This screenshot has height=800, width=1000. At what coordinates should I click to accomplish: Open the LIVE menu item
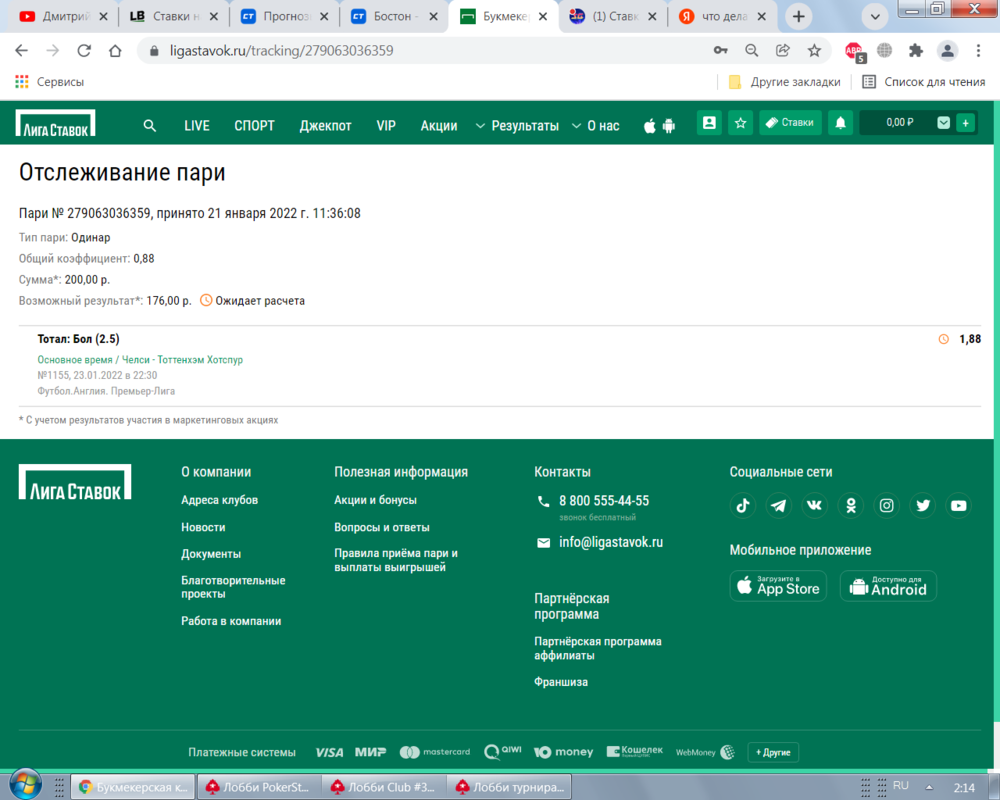pyautogui.click(x=196, y=126)
